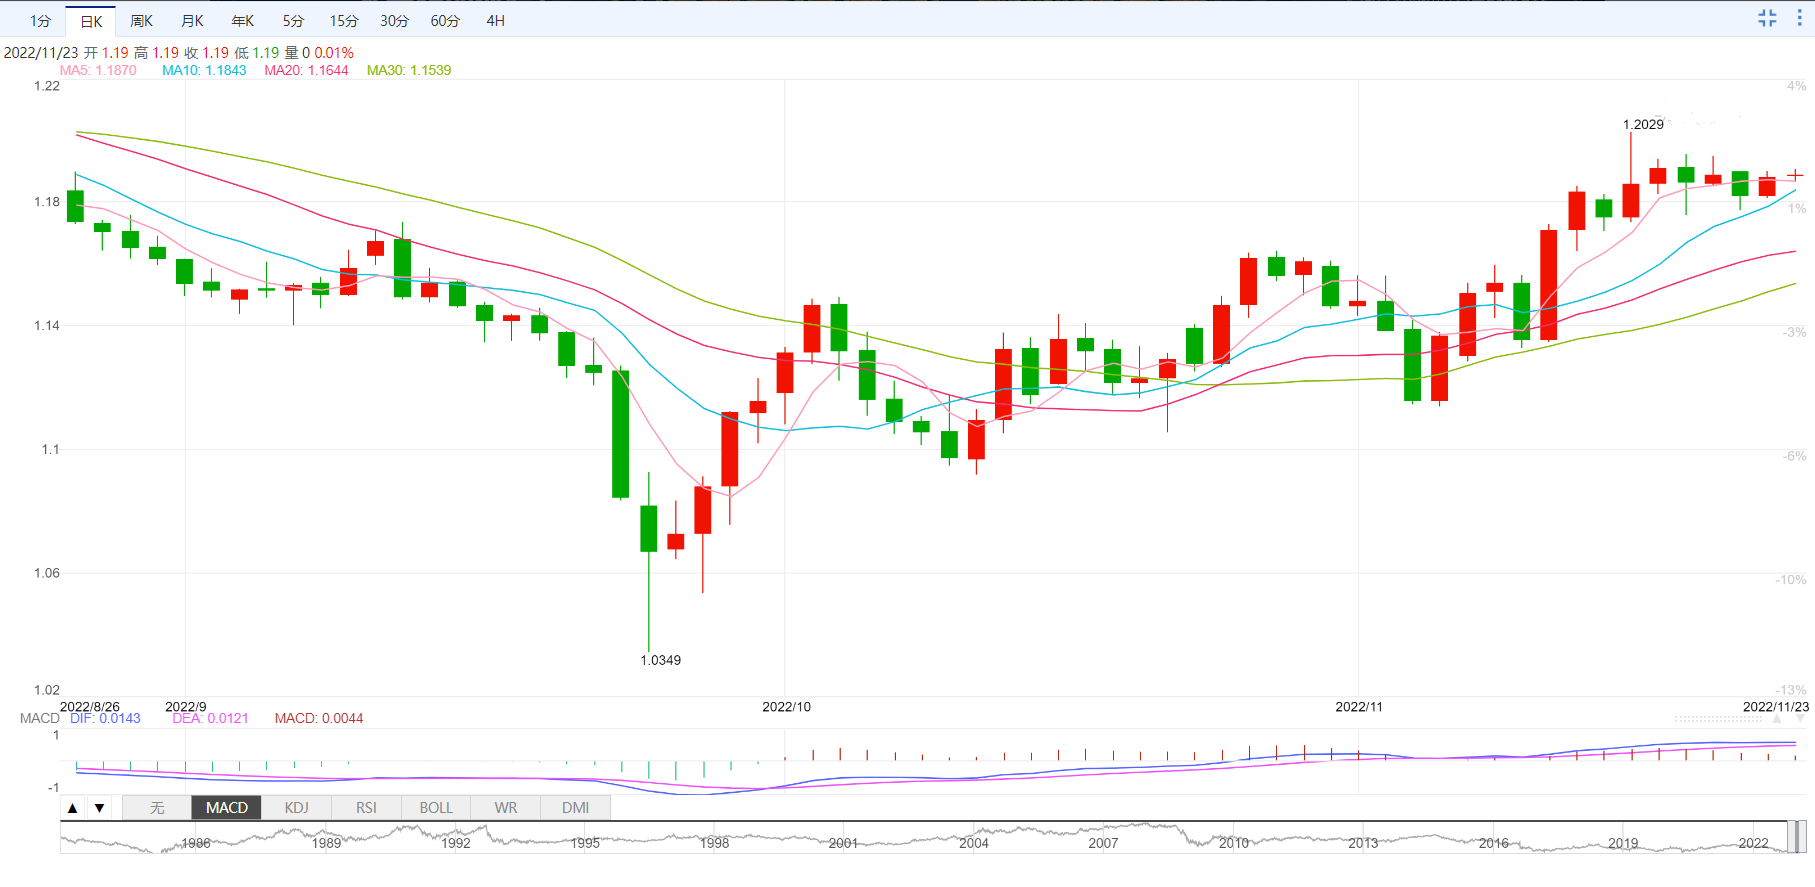Click the MACD: 0.0044 indicator value
This screenshot has height=887, width=1815.
pos(319,719)
